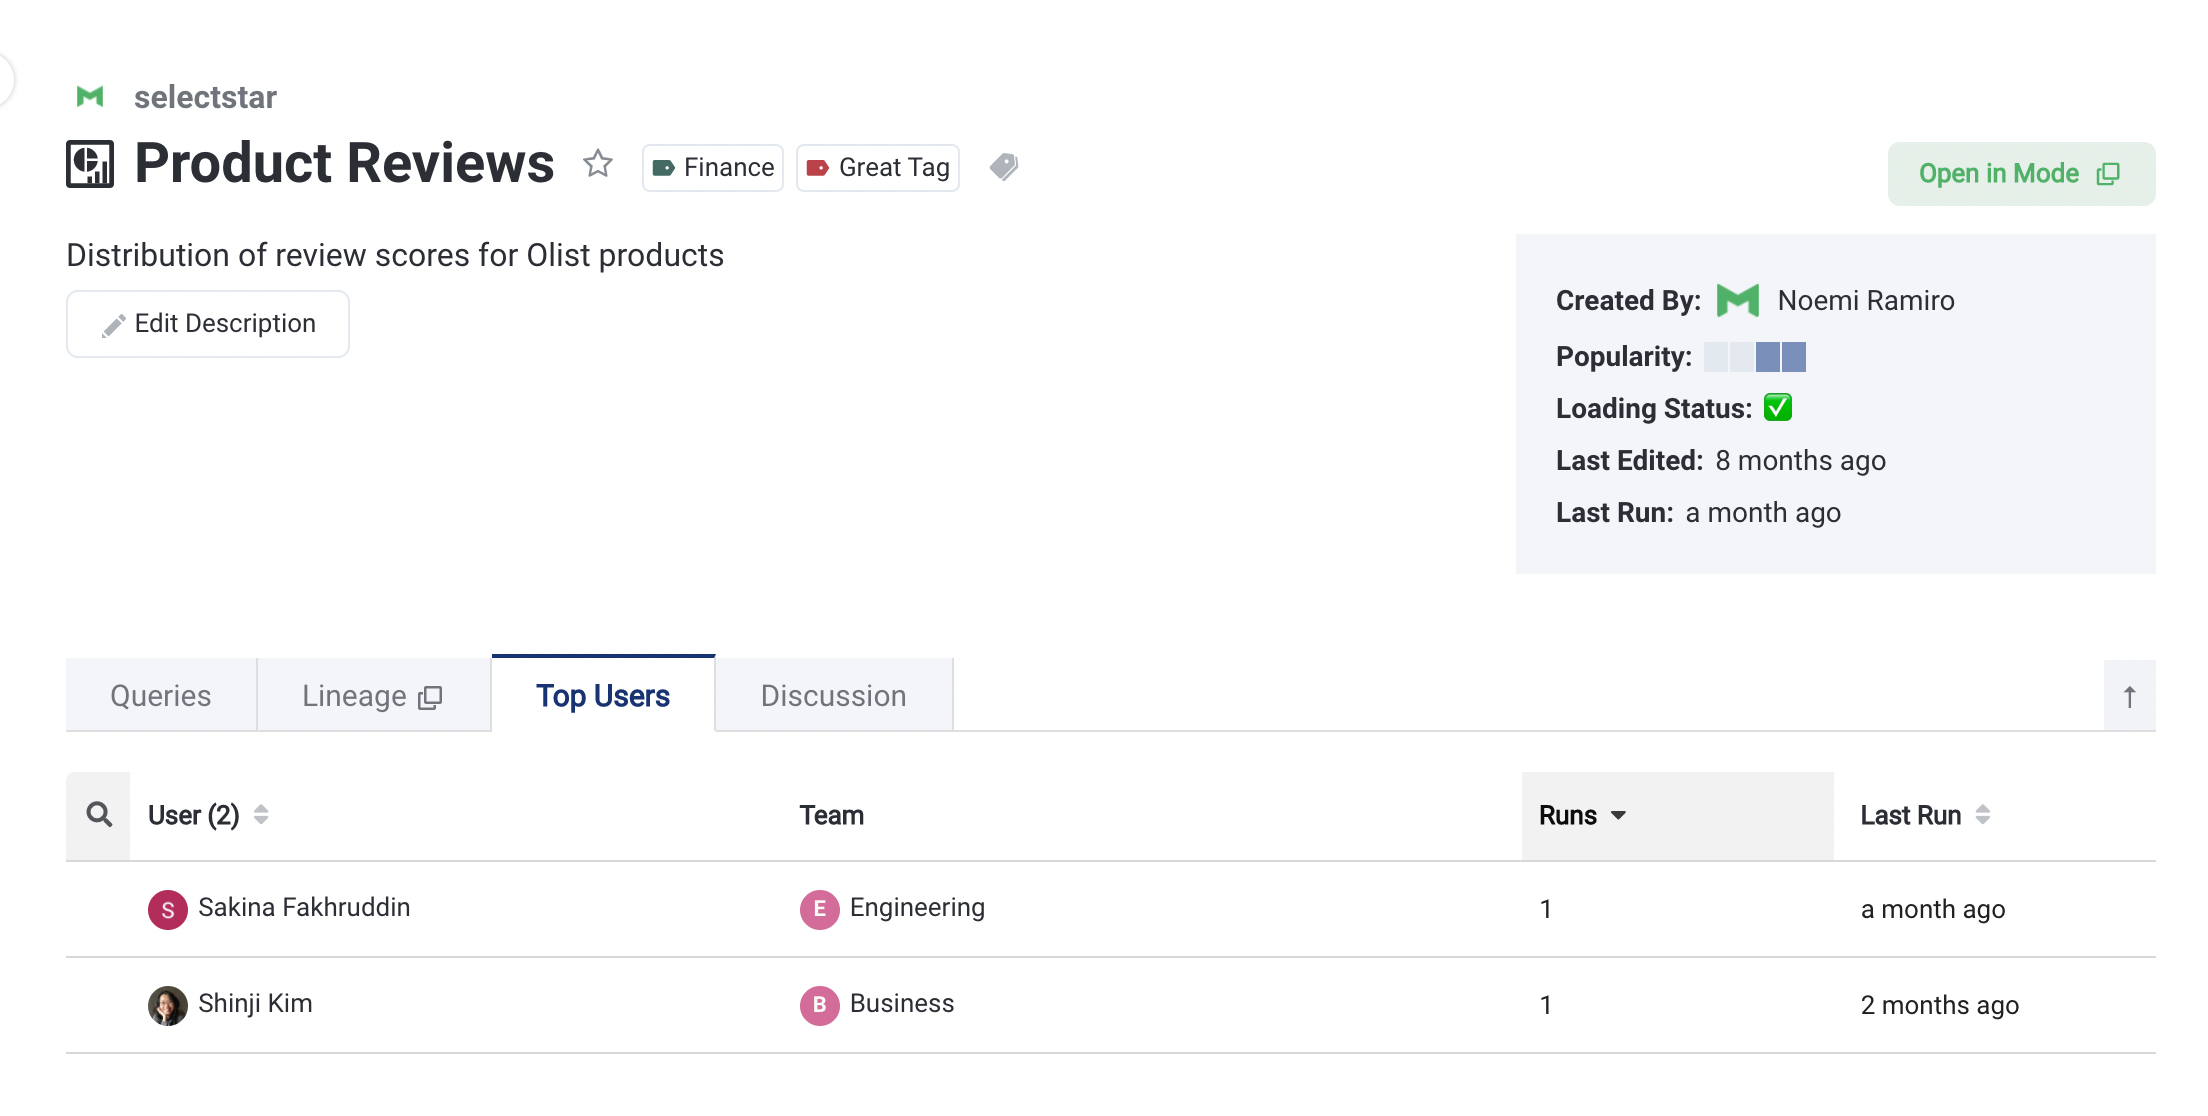The width and height of the screenshot is (2208, 1116).
Task: Favorite the report with the star icon
Action: pyautogui.click(x=598, y=163)
